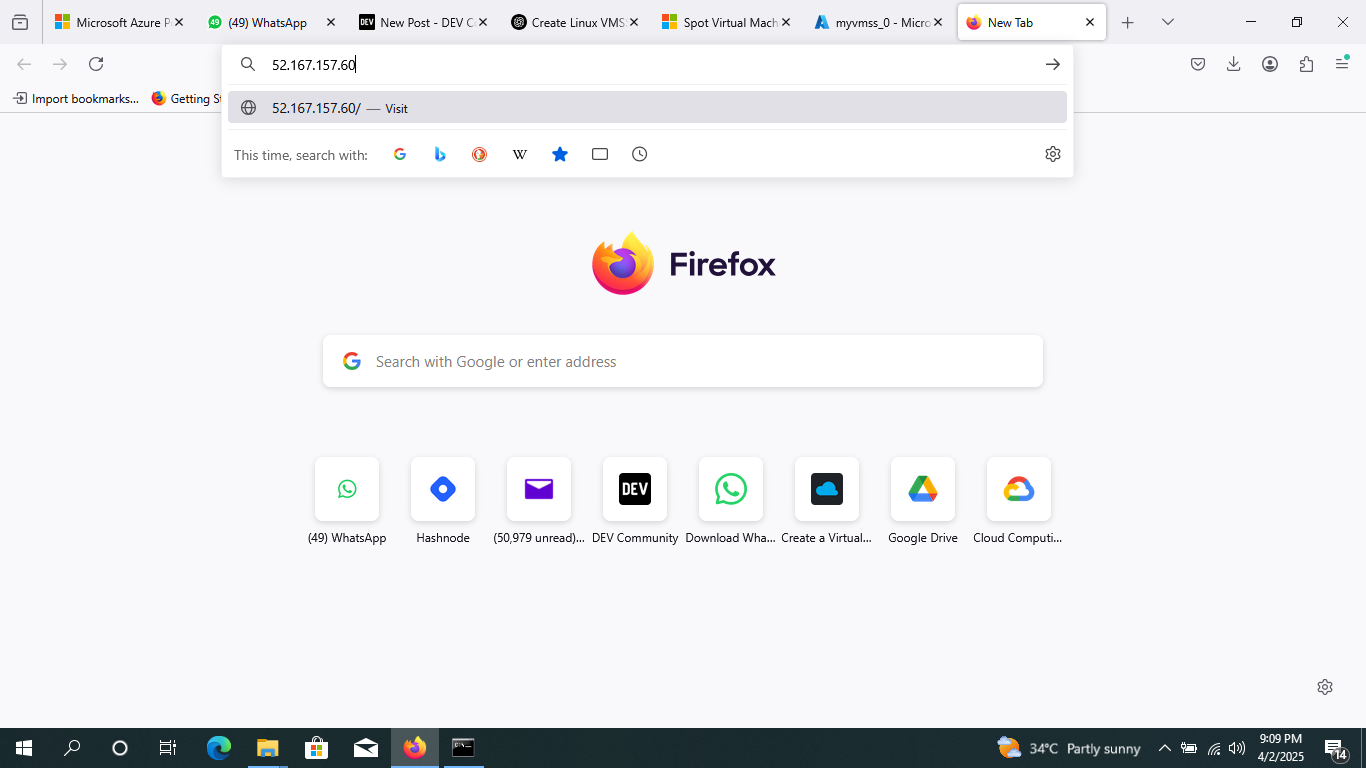Open search settings gear in URL dropdown
The image size is (1366, 768).
pyautogui.click(x=1053, y=154)
